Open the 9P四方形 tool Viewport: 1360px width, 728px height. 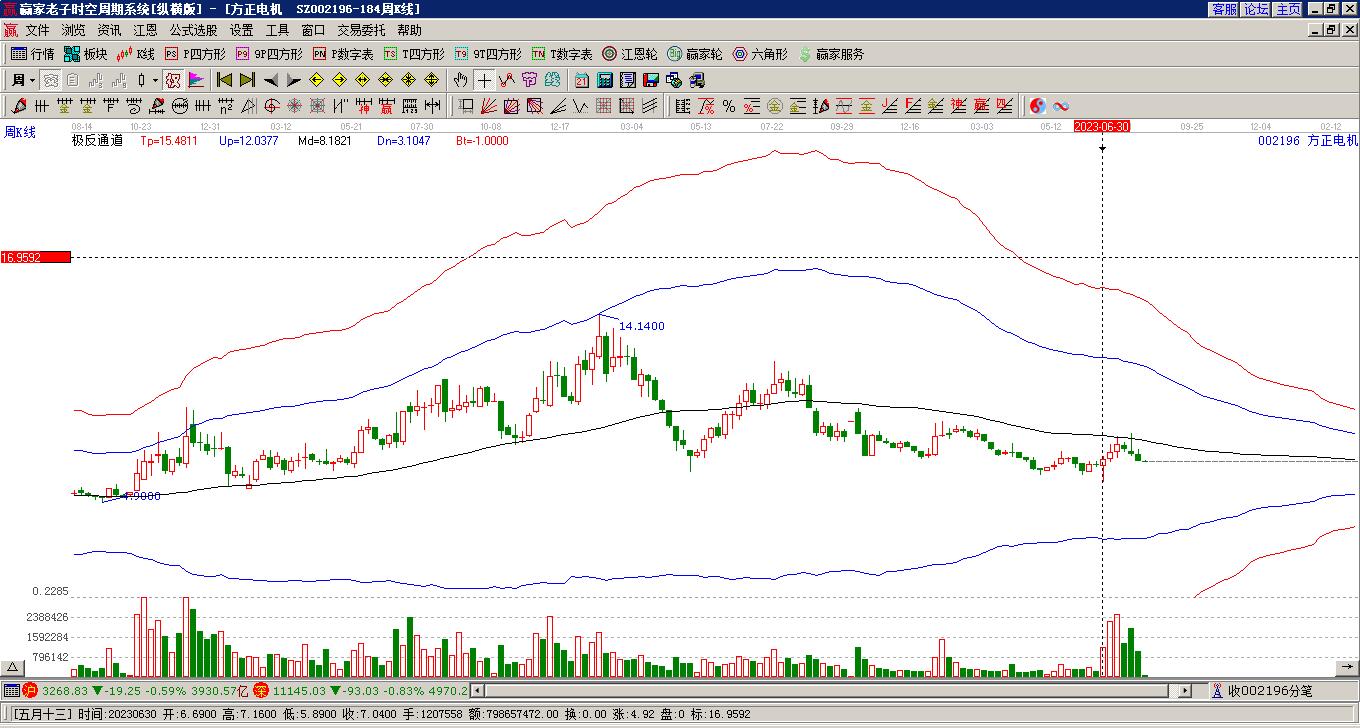click(x=268, y=54)
